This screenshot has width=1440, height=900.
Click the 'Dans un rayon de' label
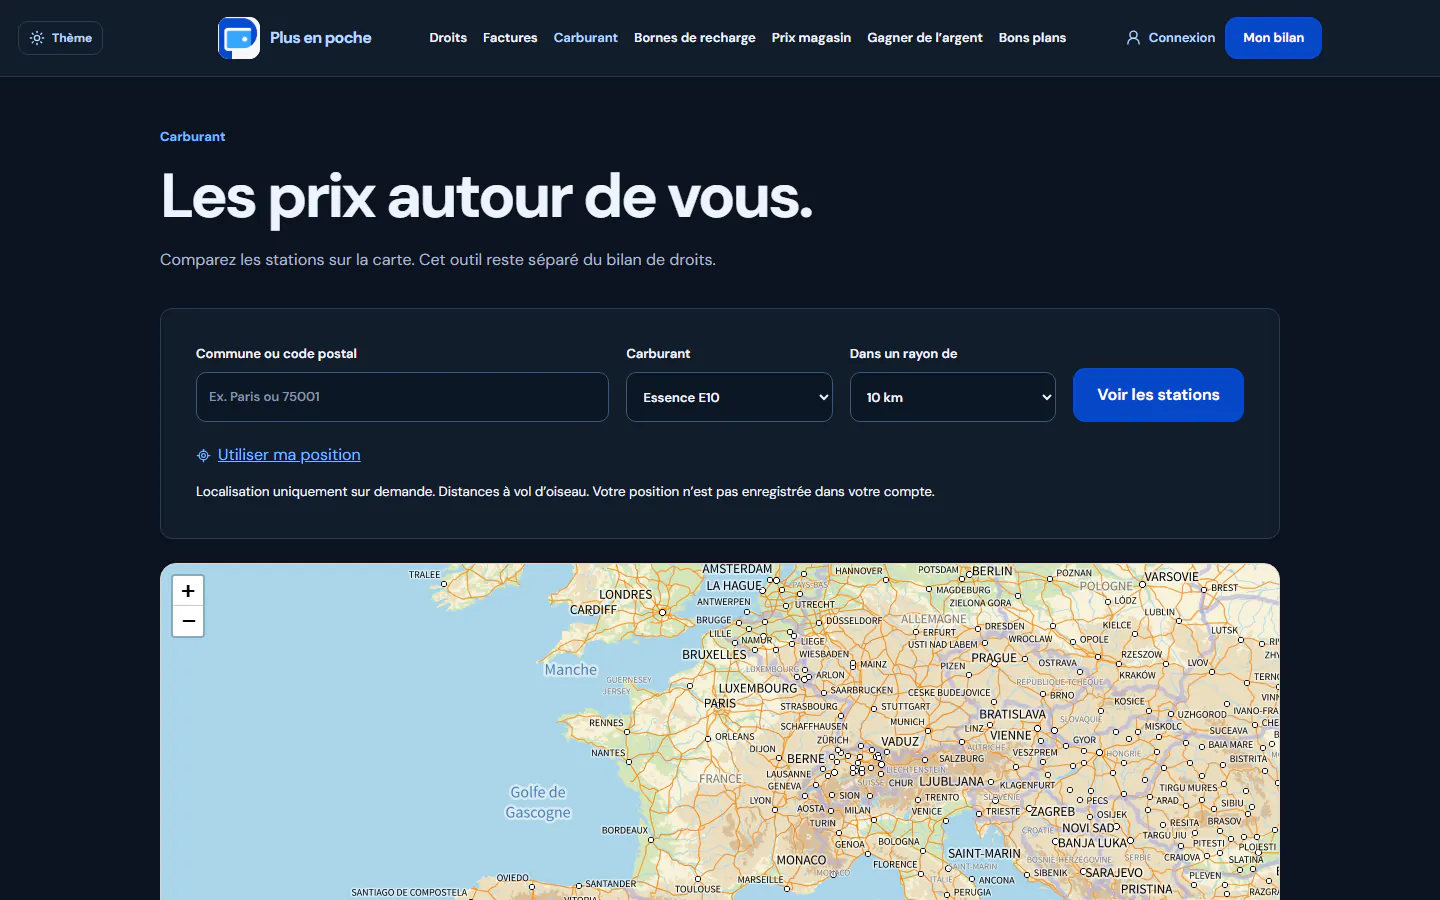[x=903, y=354]
